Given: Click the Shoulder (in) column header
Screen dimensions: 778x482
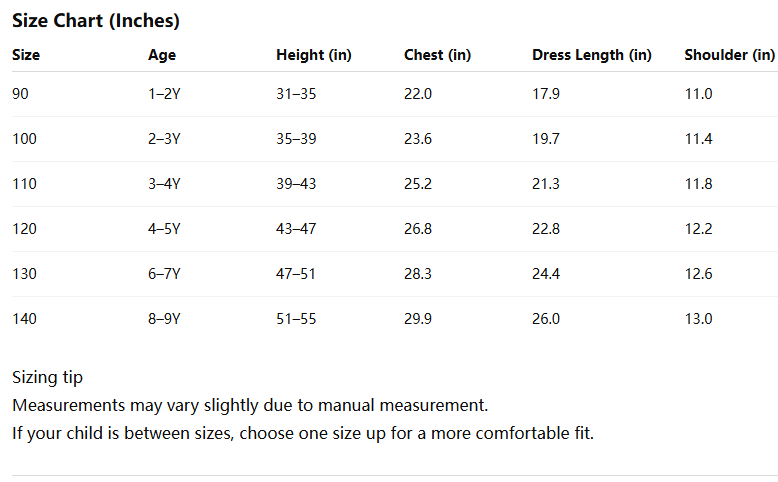Looking at the screenshot, I should point(729,55).
